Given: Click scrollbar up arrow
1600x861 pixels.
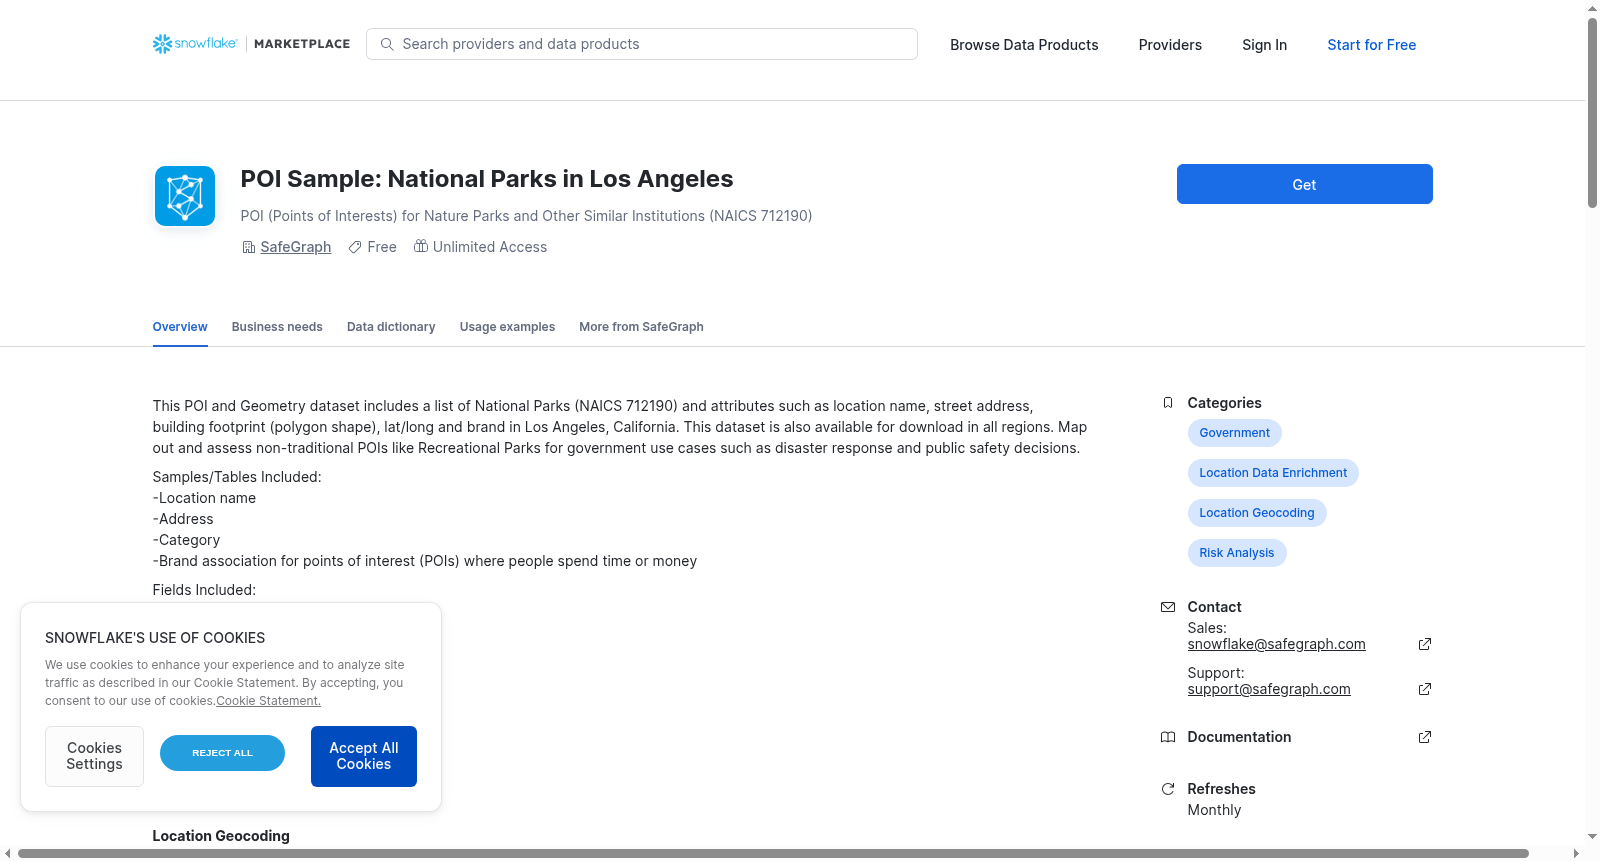Looking at the screenshot, I should (1592, 8).
